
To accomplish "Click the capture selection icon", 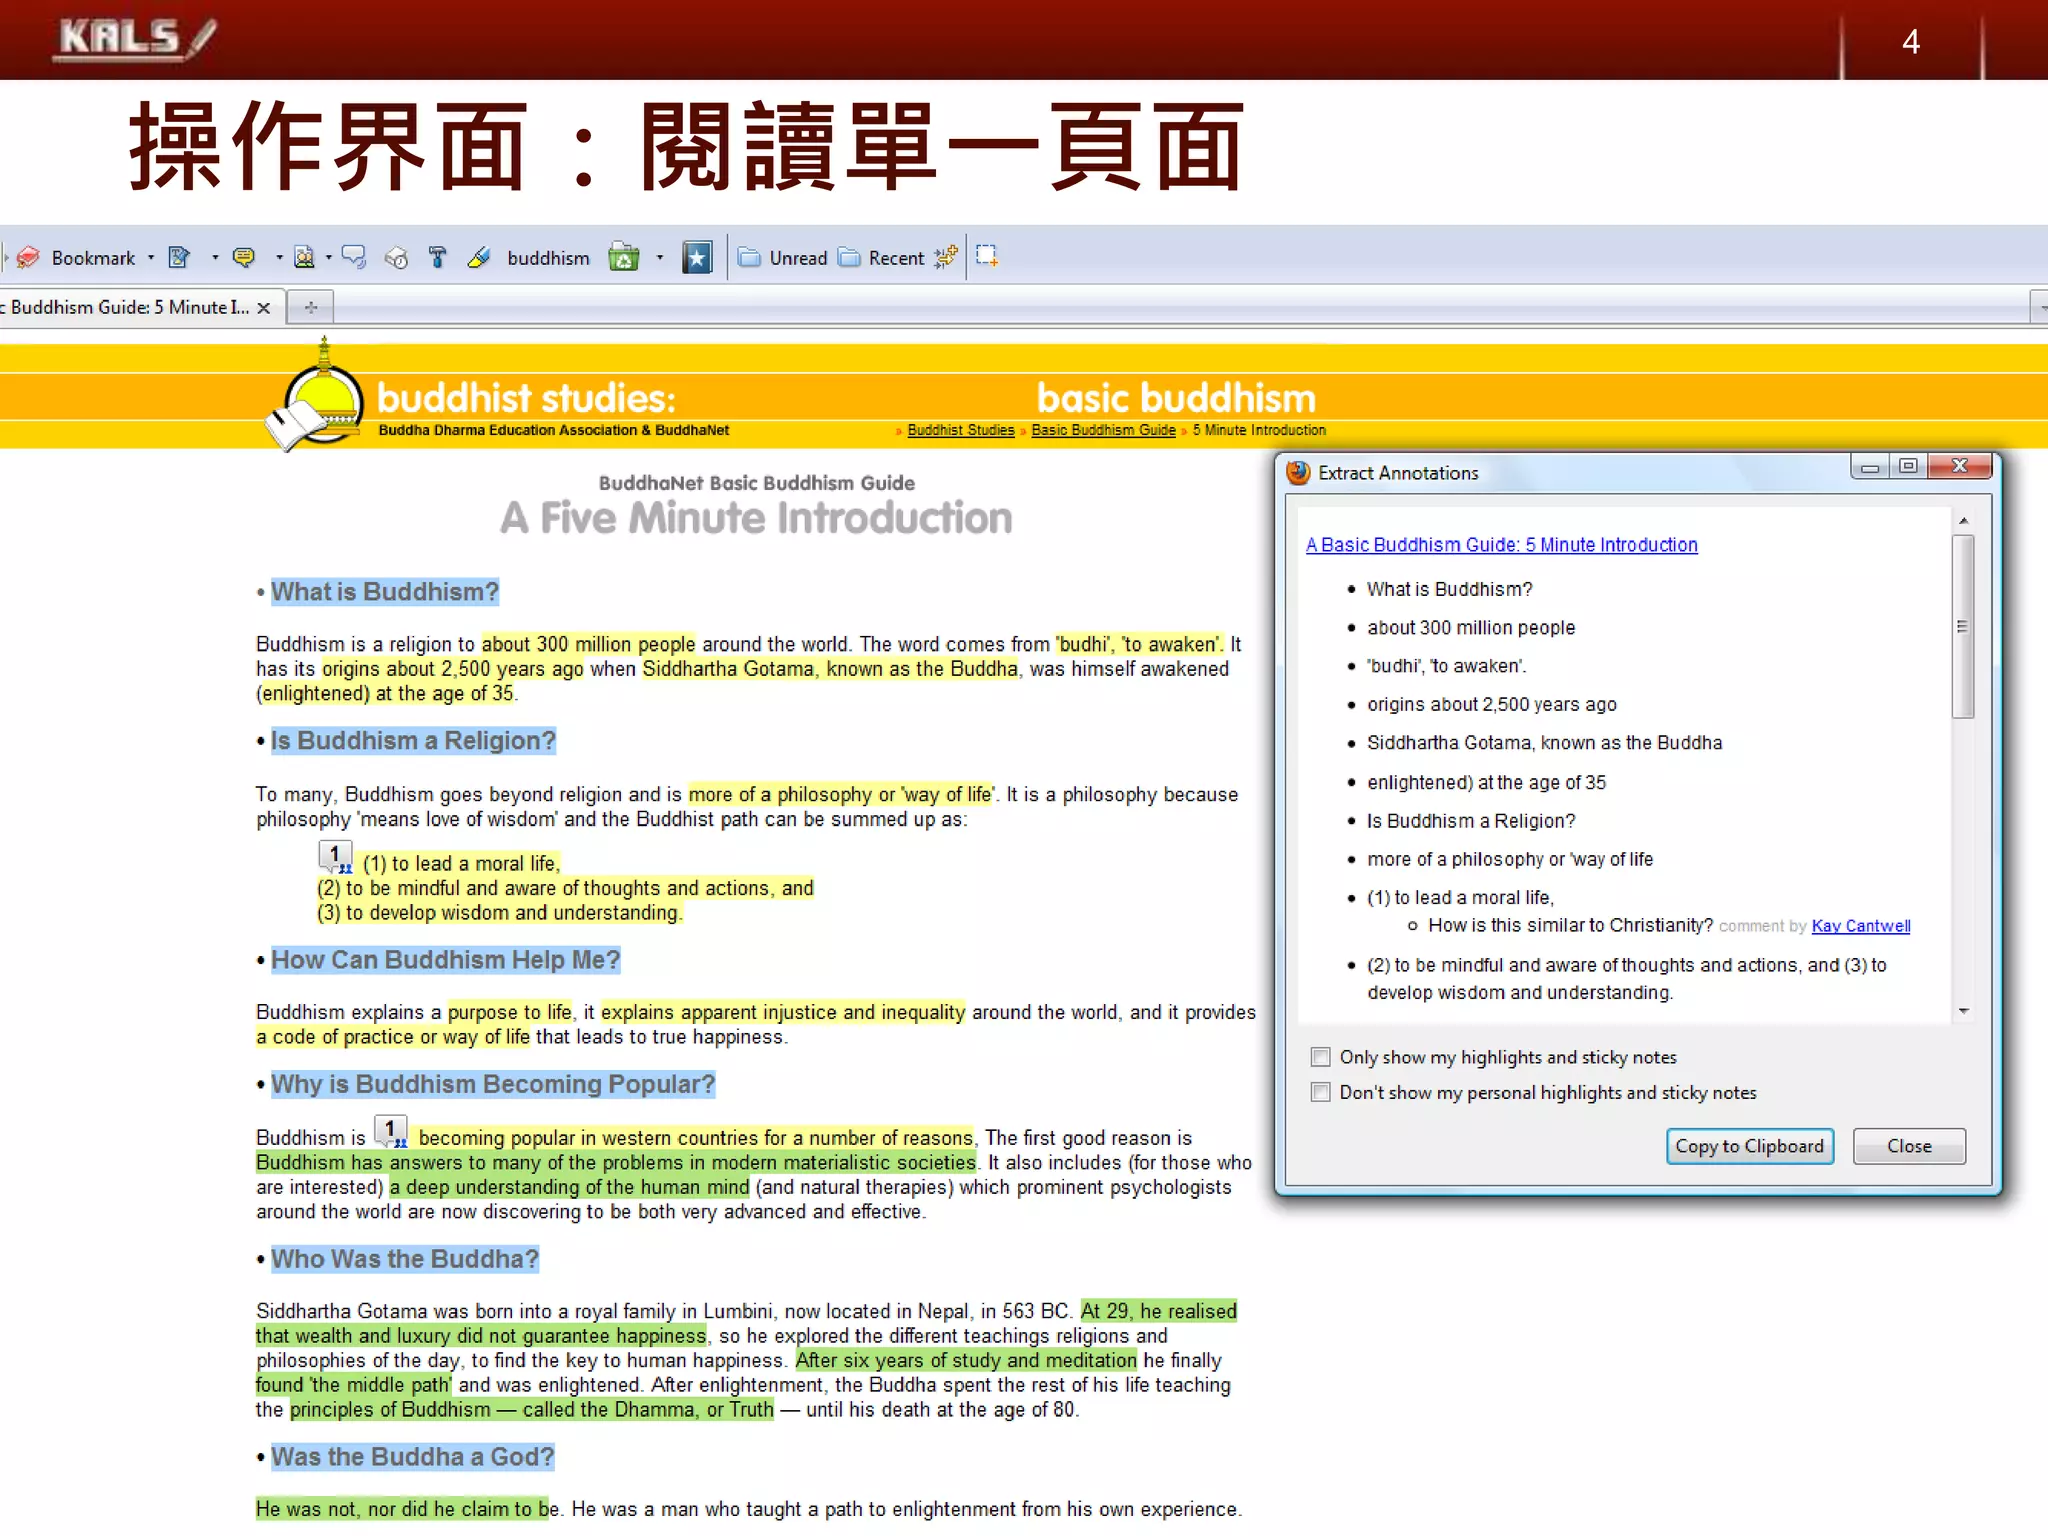I will pyautogui.click(x=987, y=256).
